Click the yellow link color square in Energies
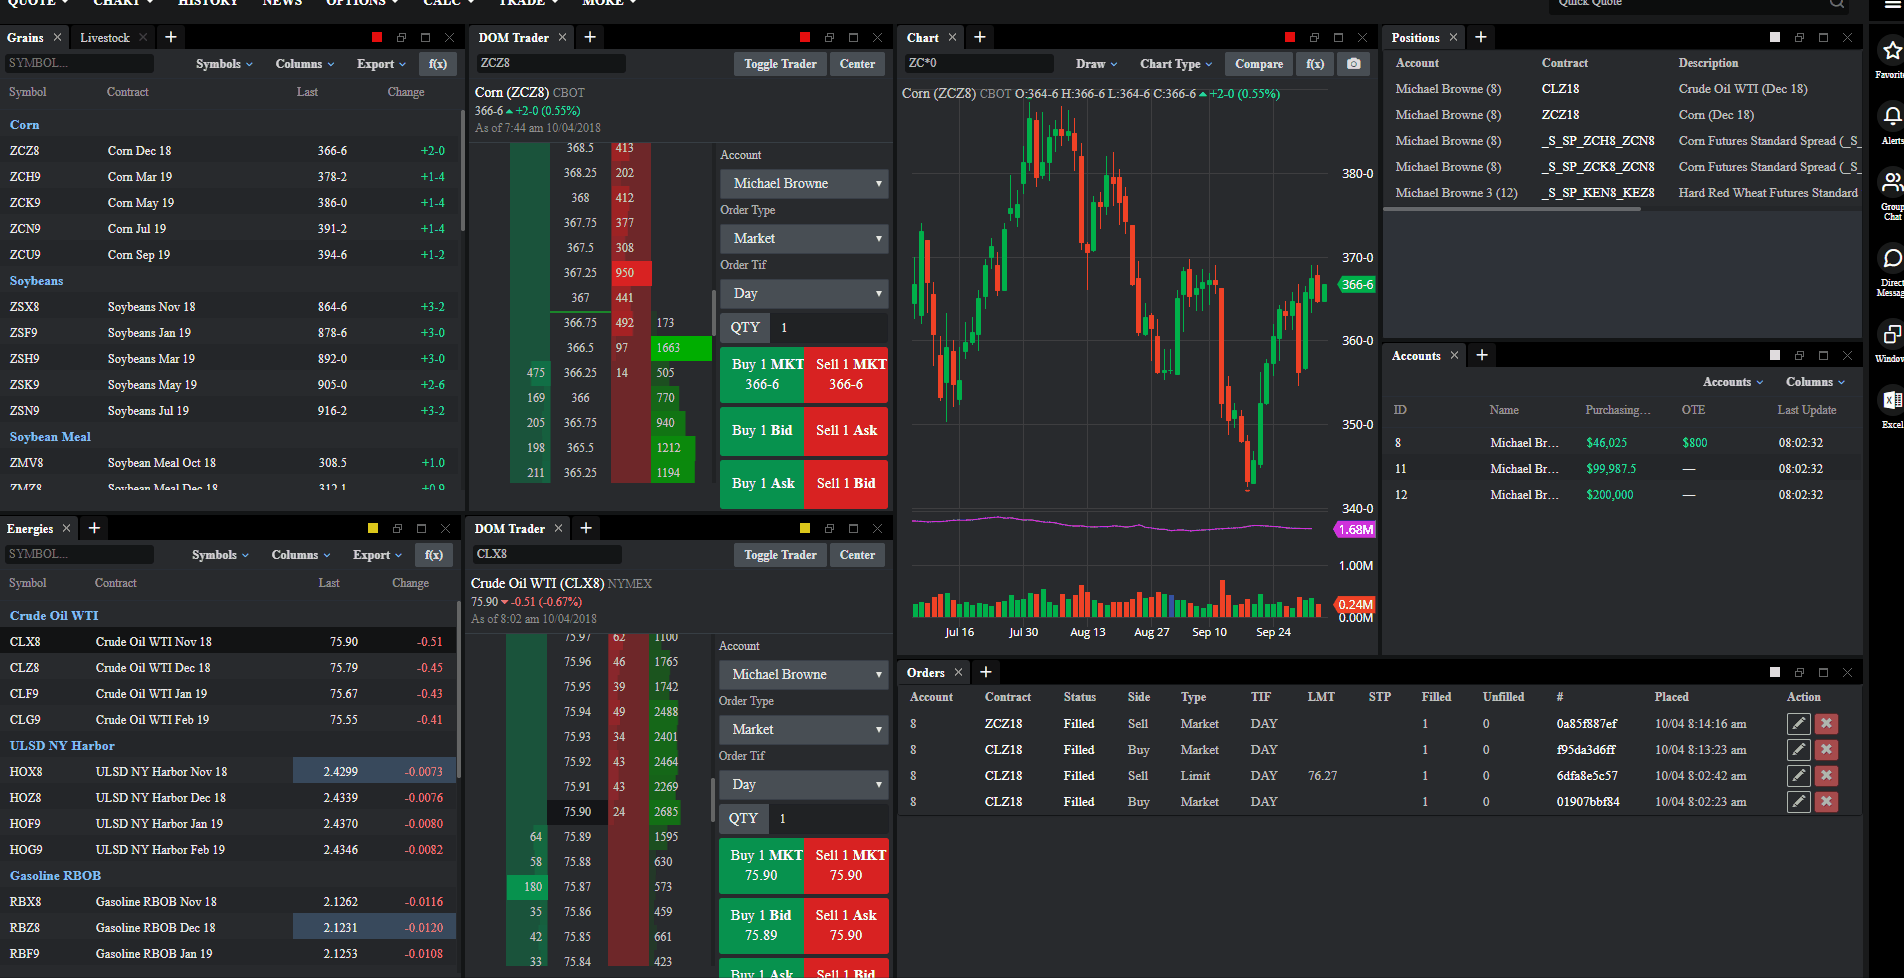Viewport: 1904px width, 978px height. coord(373,528)
